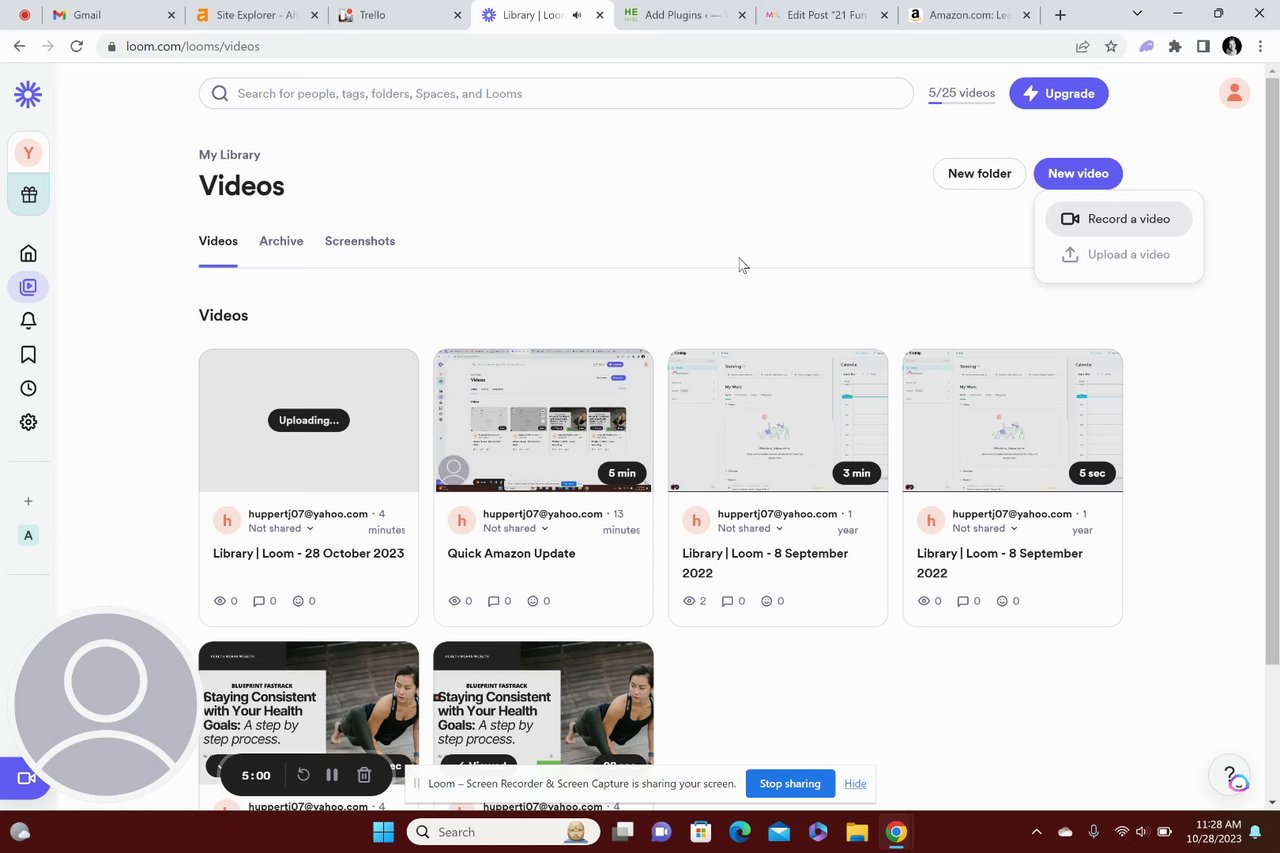Open the views count on Quick Amazon Update

[461, 601]
